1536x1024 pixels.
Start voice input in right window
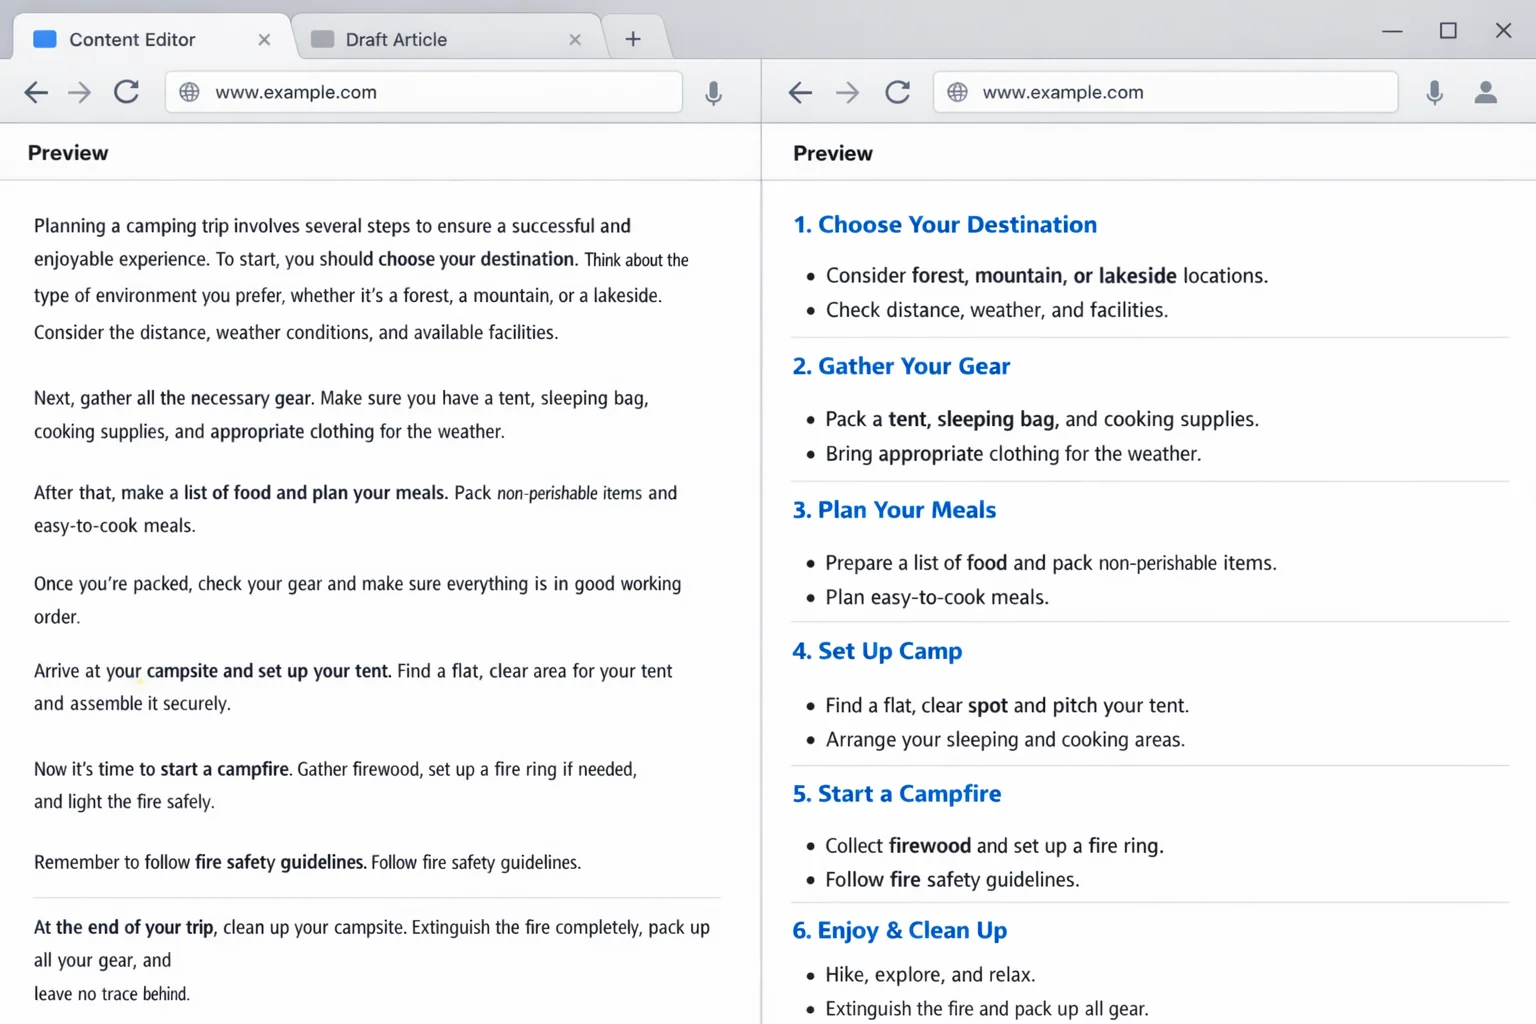coord(1434,92)
